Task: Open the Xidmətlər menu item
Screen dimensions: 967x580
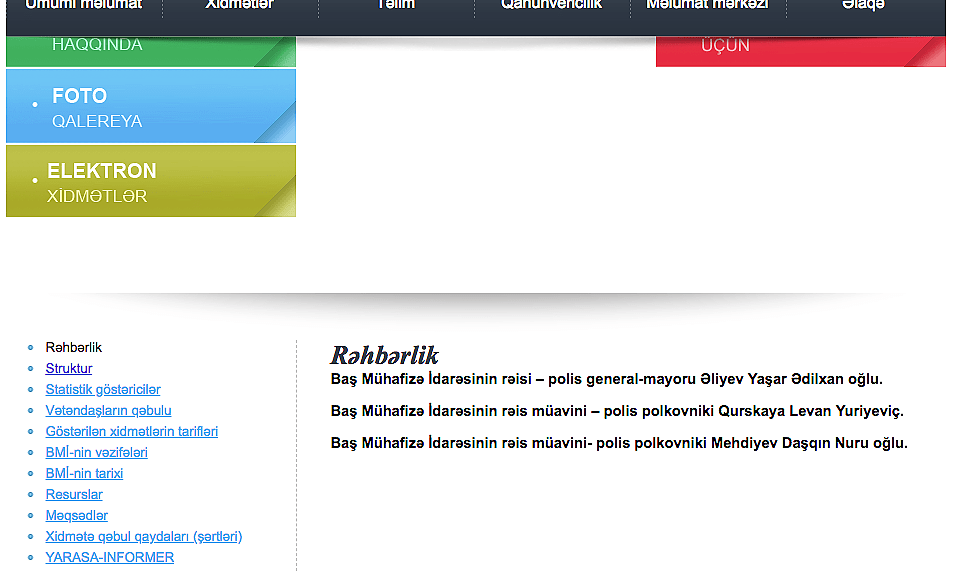Action: [240, 7]
